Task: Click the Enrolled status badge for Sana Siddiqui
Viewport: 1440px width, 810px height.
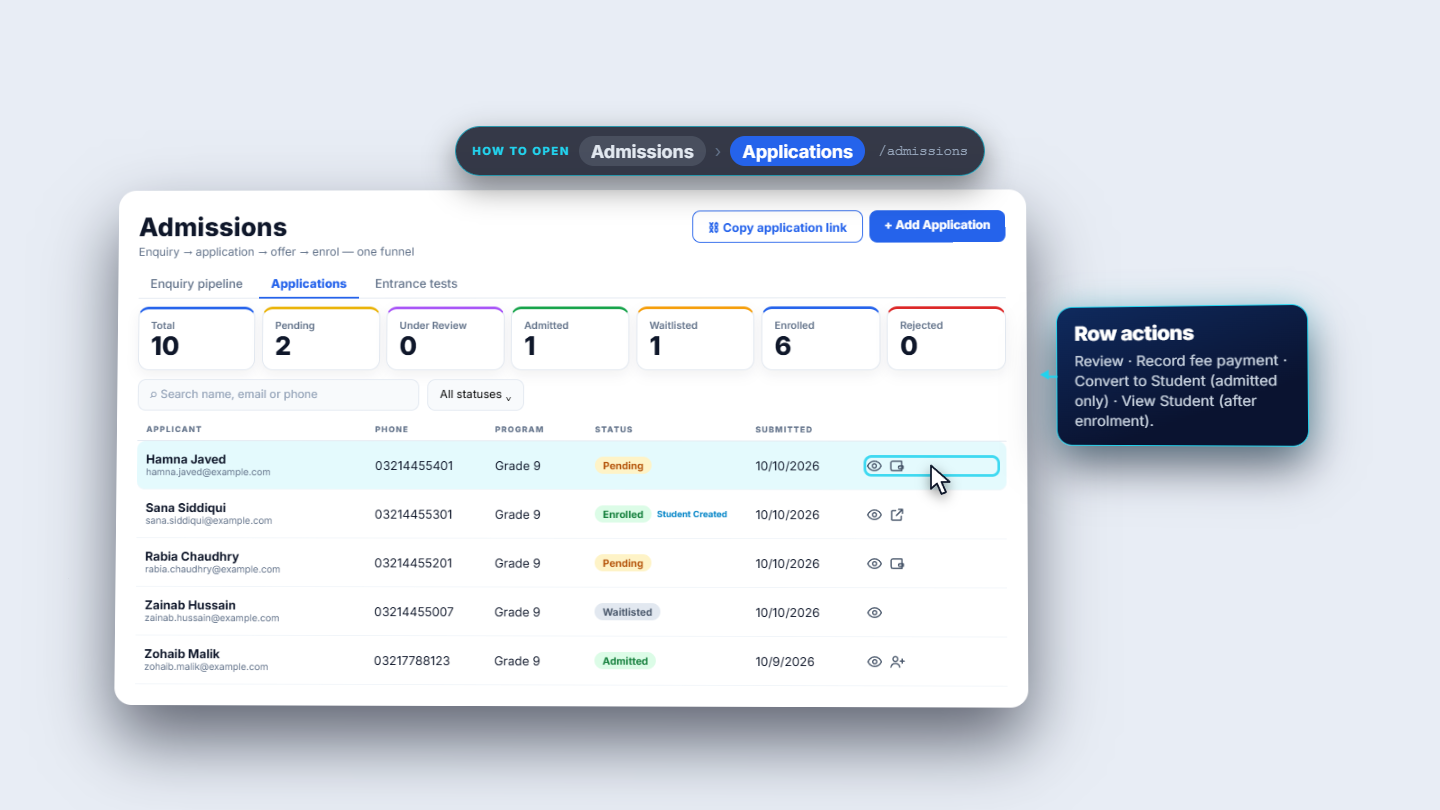Action: pyautogui.click(x=623, y=515)
